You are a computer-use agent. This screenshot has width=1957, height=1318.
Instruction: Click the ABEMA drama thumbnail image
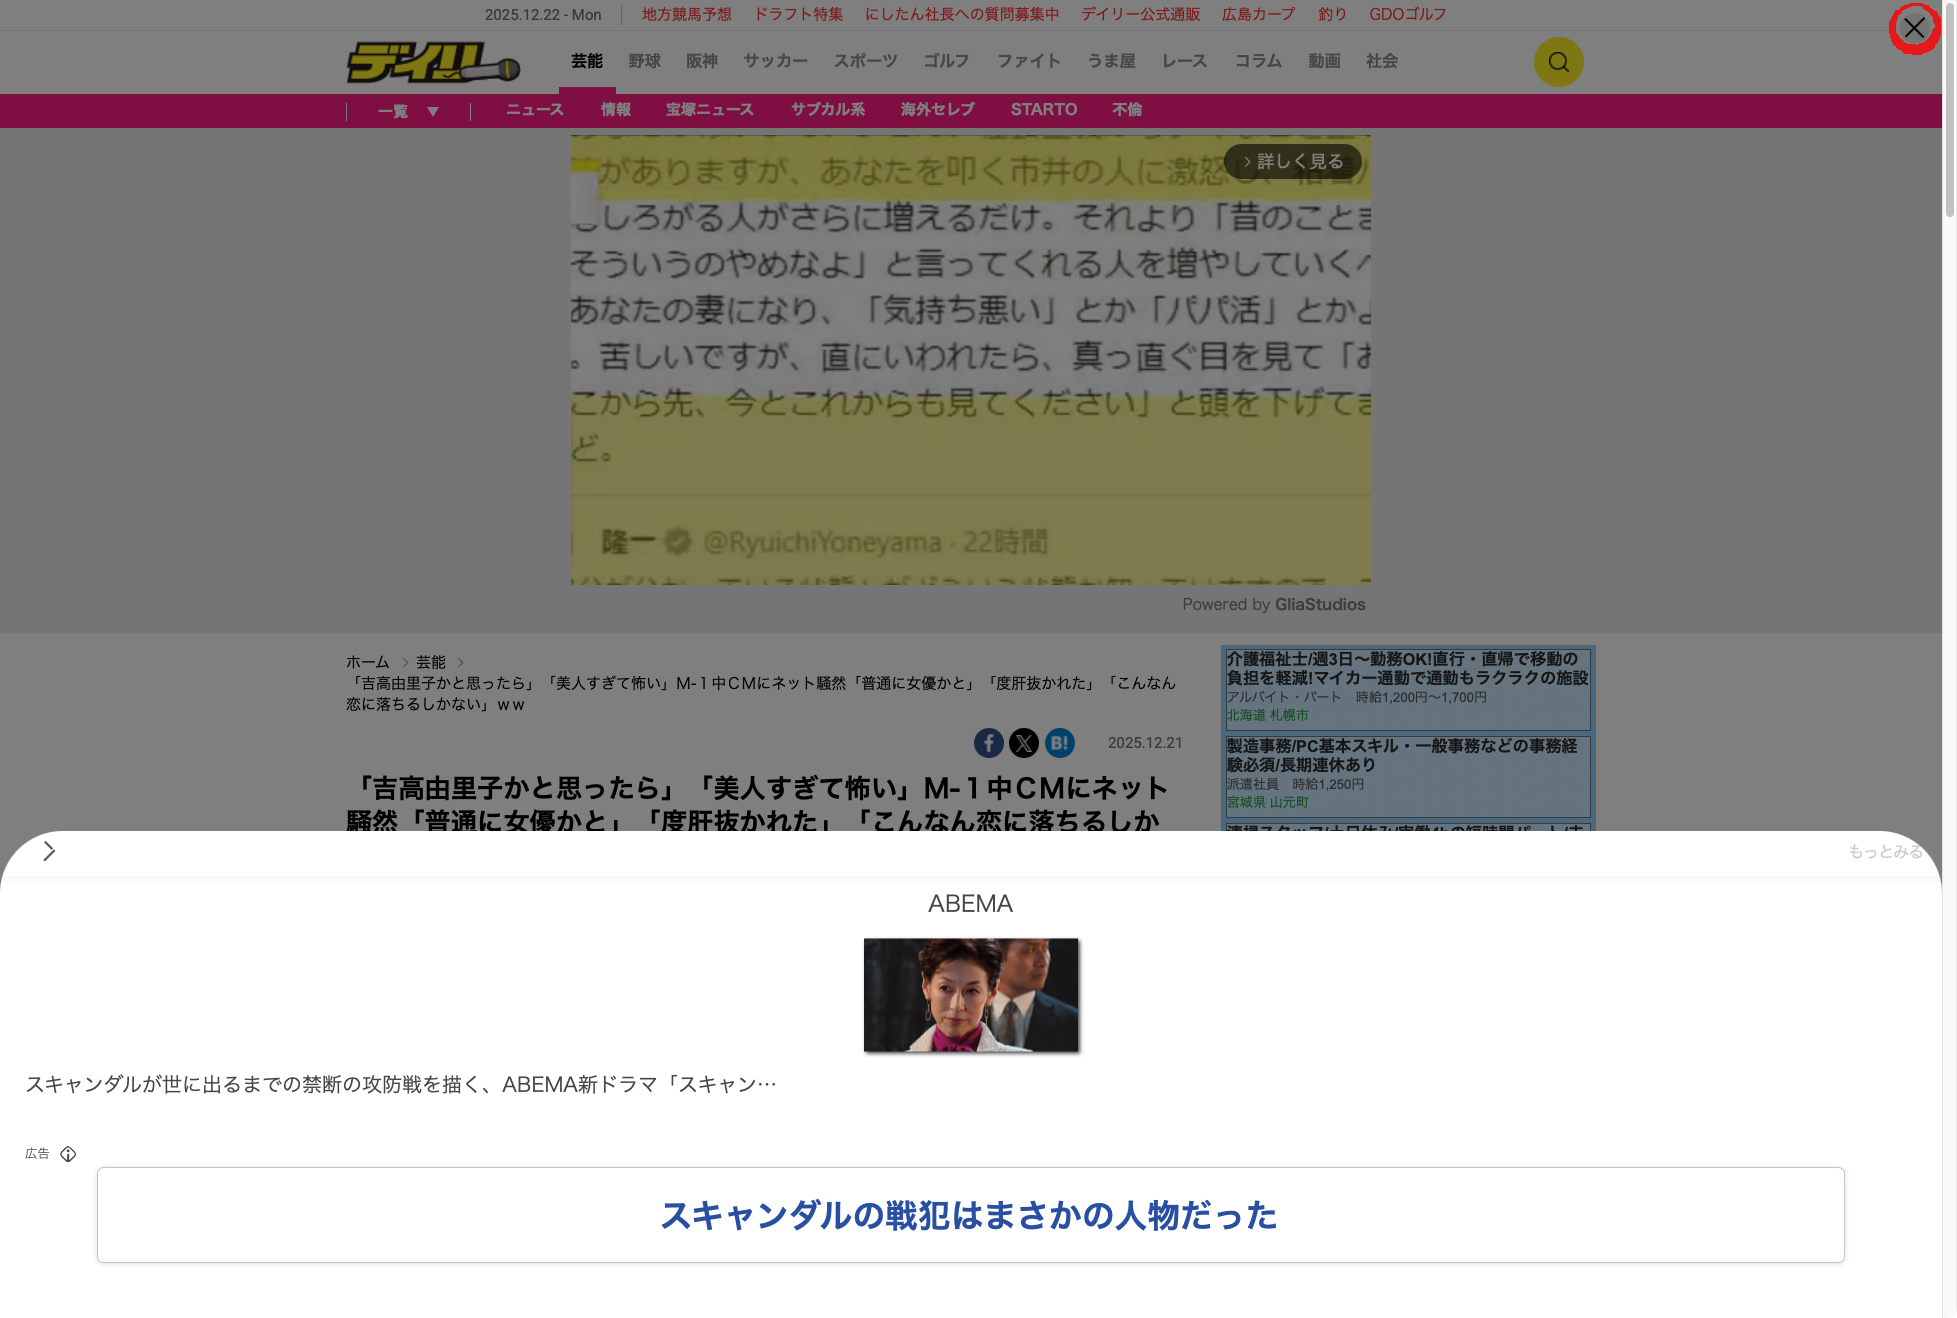tap(970, 995)
